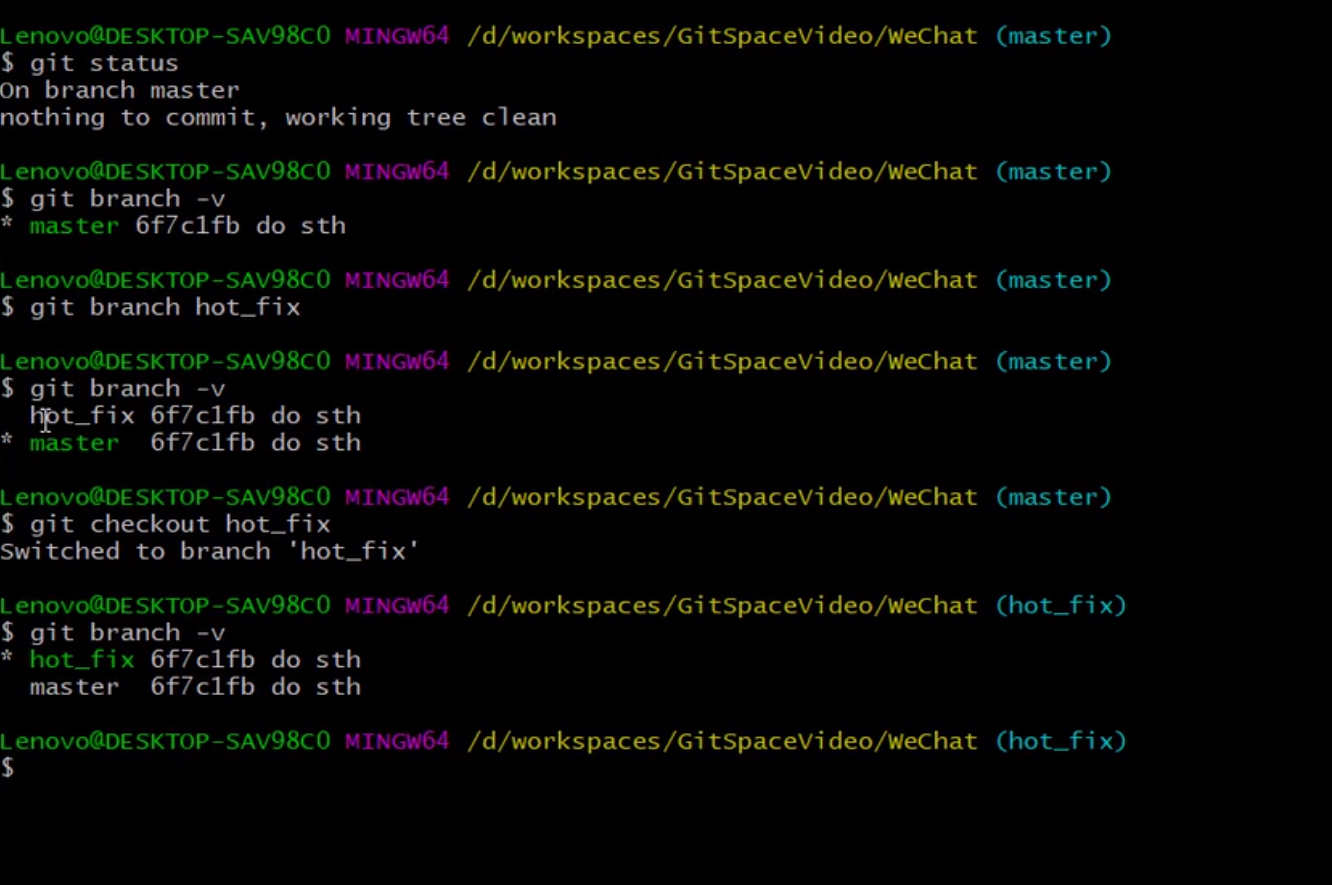
Task: Click commit hash 6f7c1fb beside green hot_fix
Action: pos(202,660)
